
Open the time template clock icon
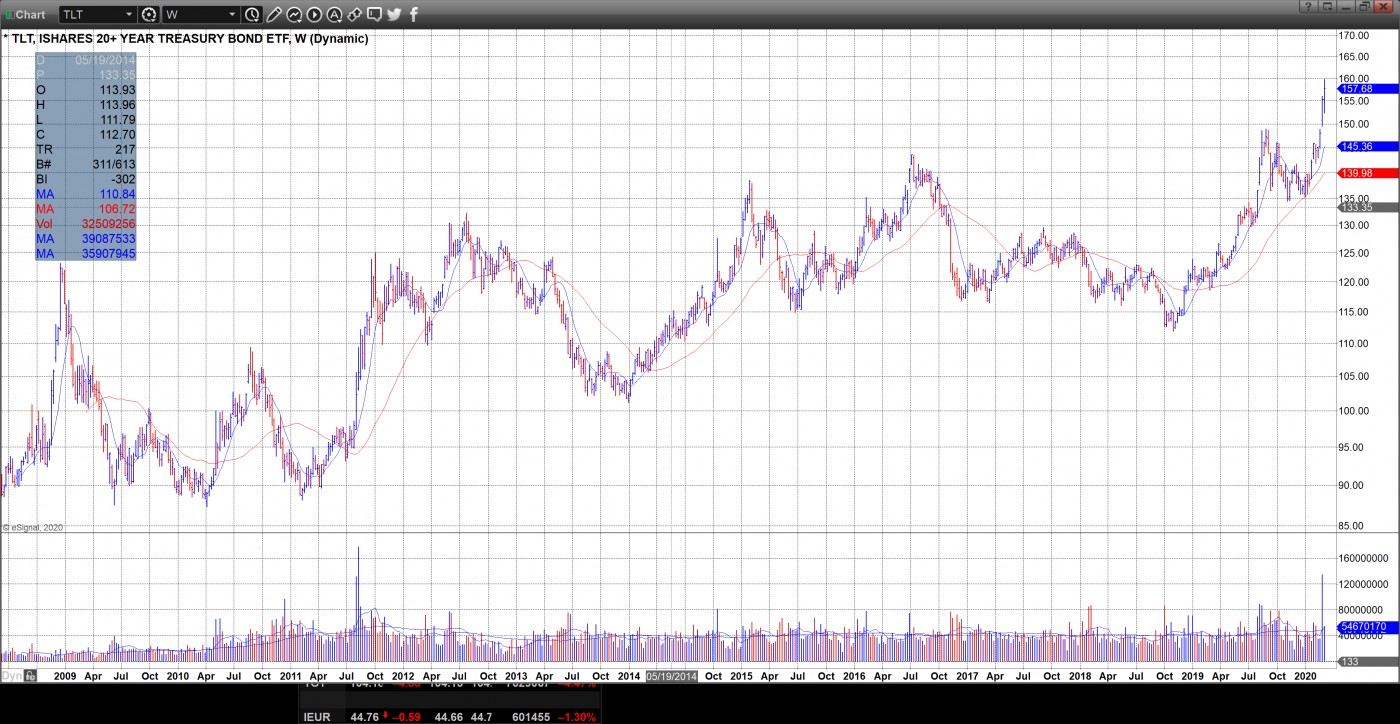tap(252, 14)
